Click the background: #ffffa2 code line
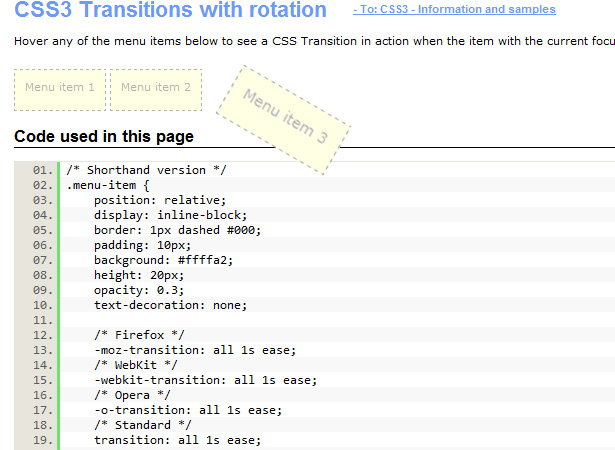This screenshot has height=450, width=615. click(163, 260)
